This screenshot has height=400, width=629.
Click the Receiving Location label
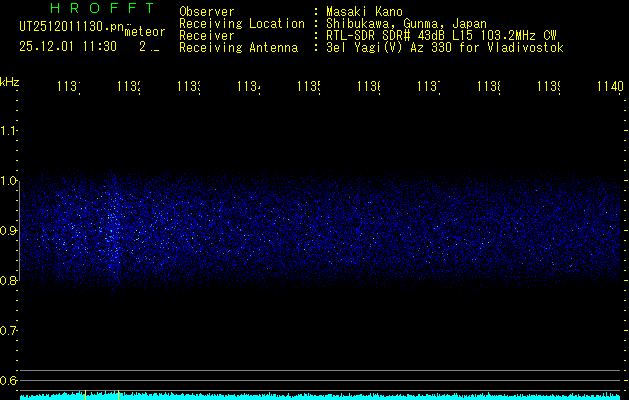click(242, 23)
